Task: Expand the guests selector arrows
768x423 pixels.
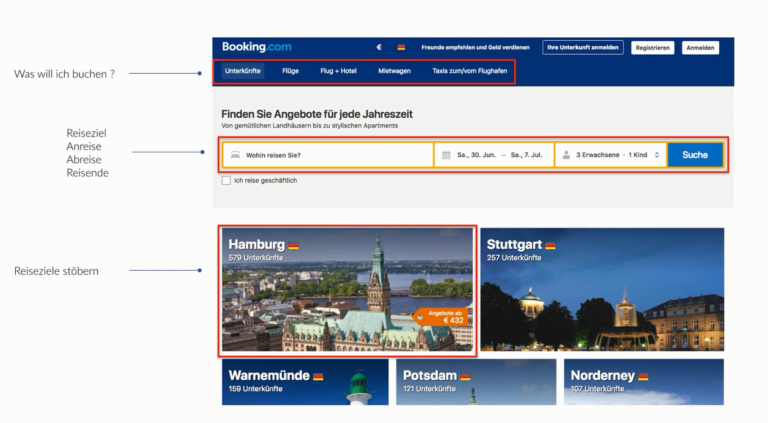Action: tap(657, 155)
